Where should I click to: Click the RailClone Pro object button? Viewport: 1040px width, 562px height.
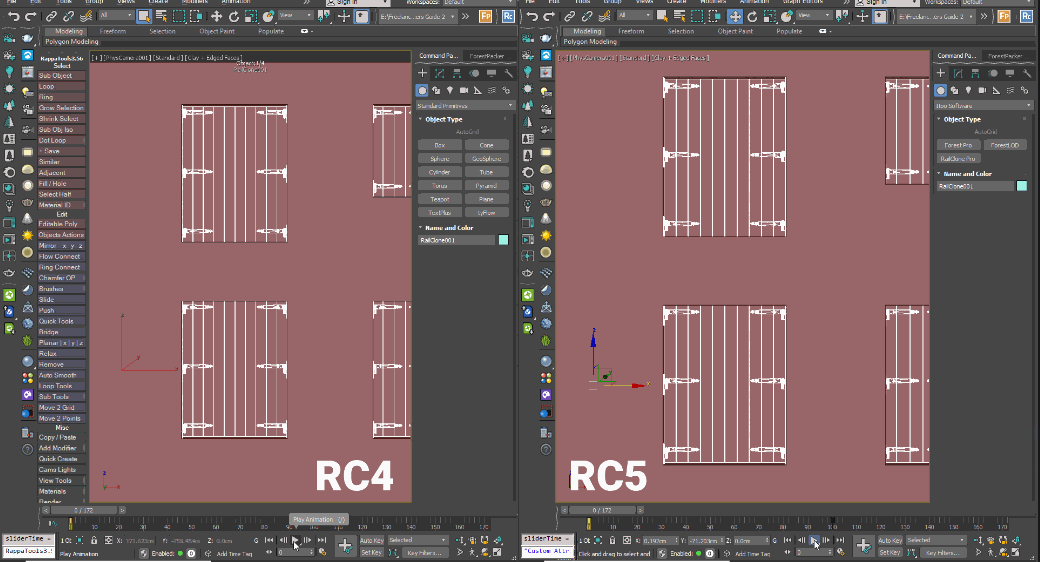957,158
